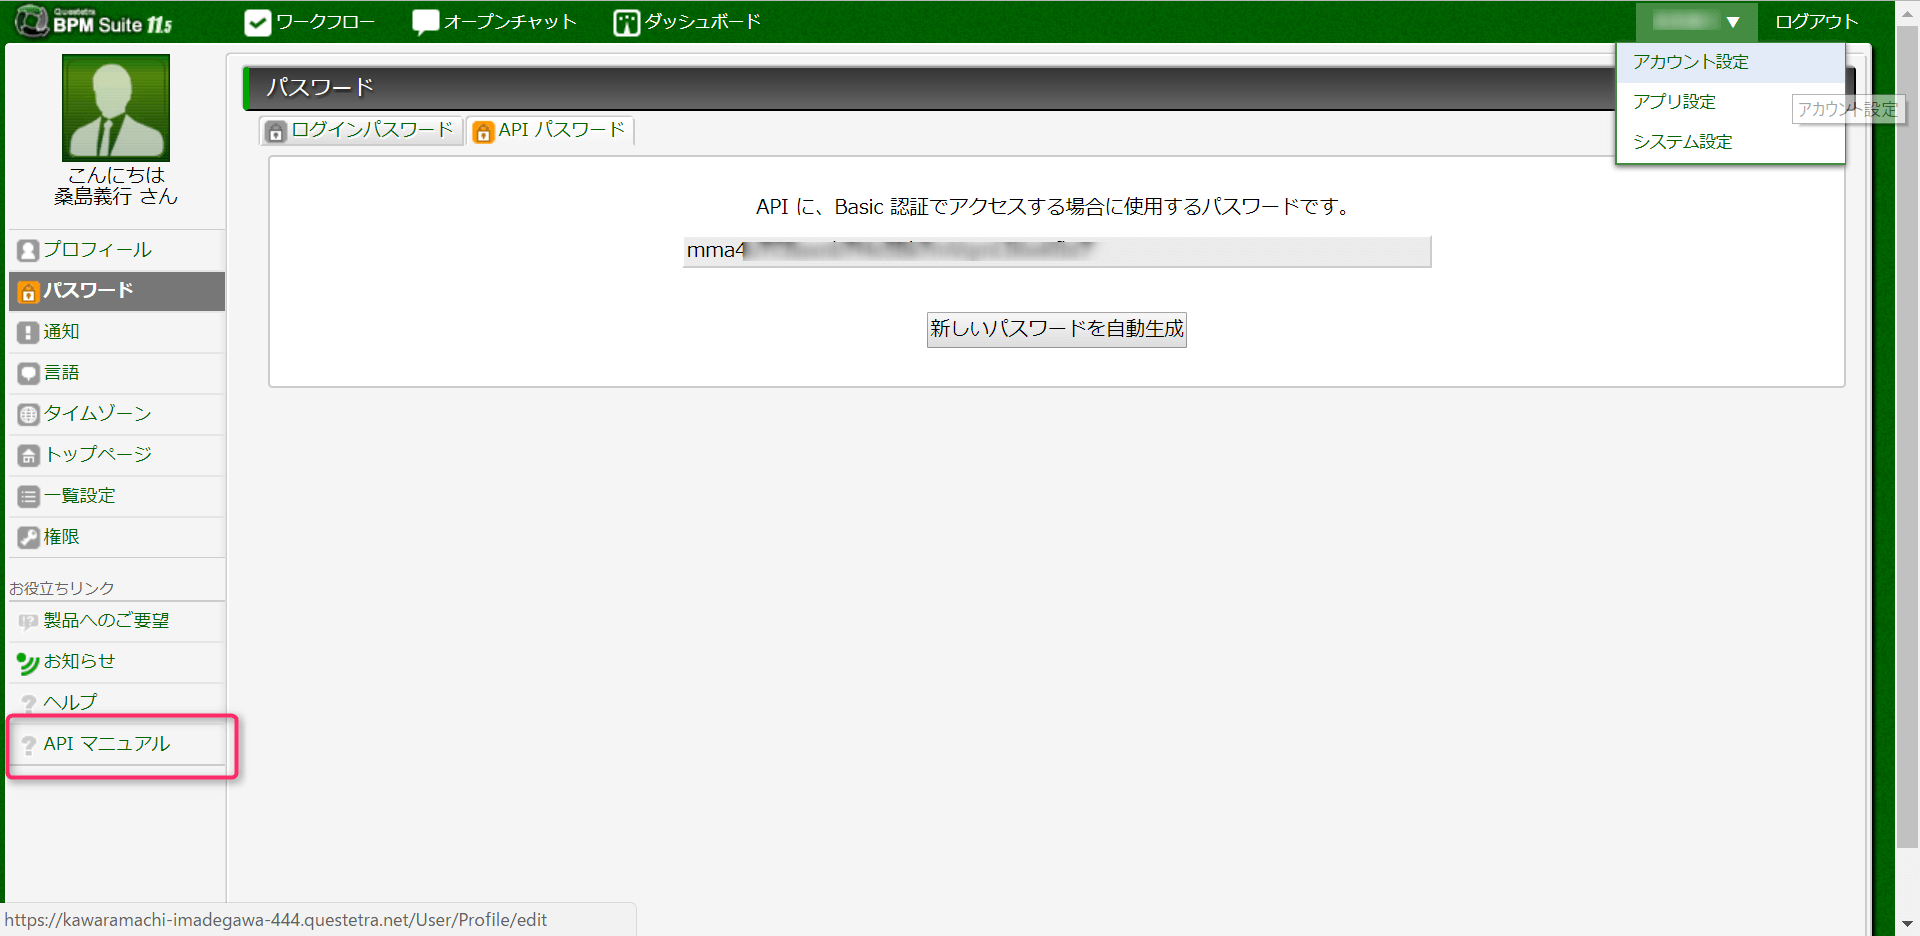
Task: Open the ワークフロー menu
Action: (x=310, y=22)
